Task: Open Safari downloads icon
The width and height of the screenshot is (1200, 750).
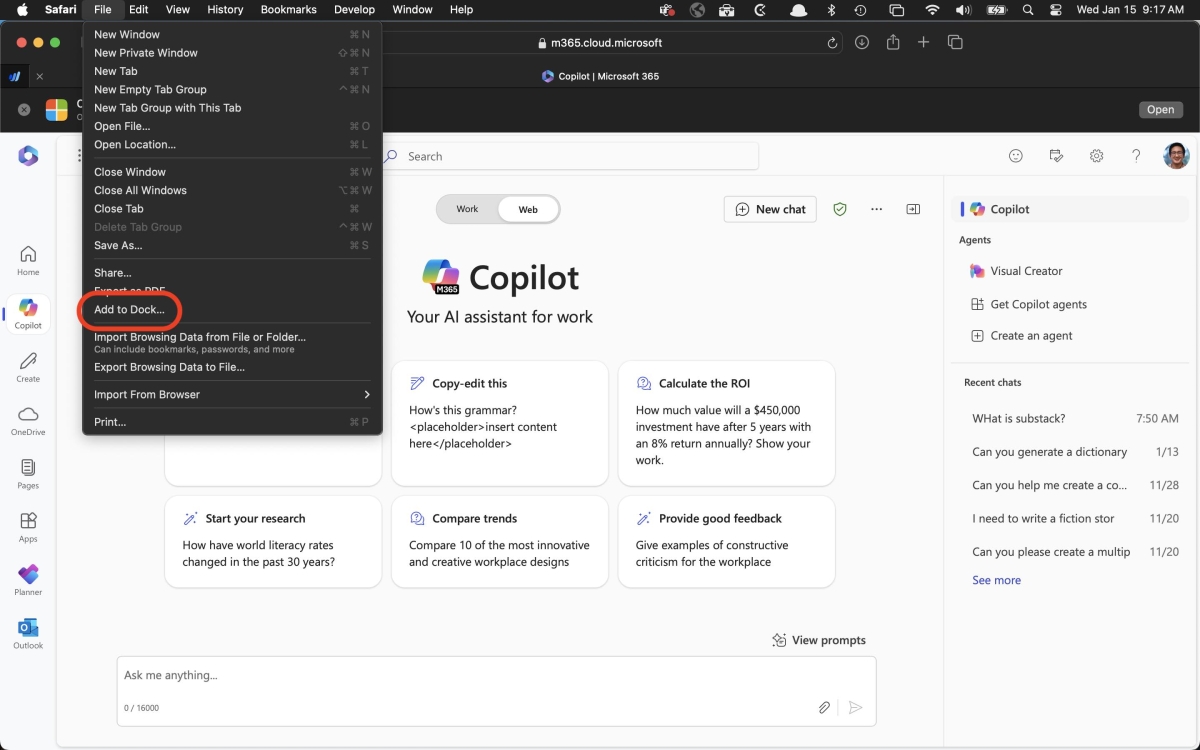Action: tap(862, 43)
